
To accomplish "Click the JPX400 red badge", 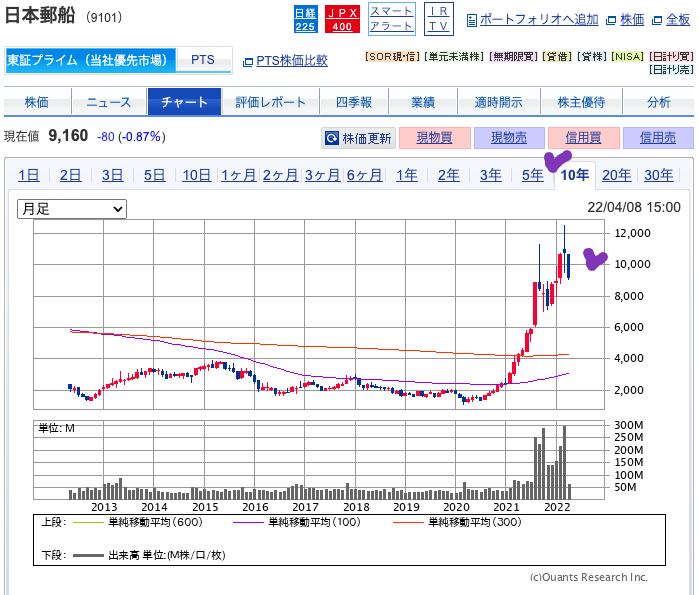I will (342, 19).
